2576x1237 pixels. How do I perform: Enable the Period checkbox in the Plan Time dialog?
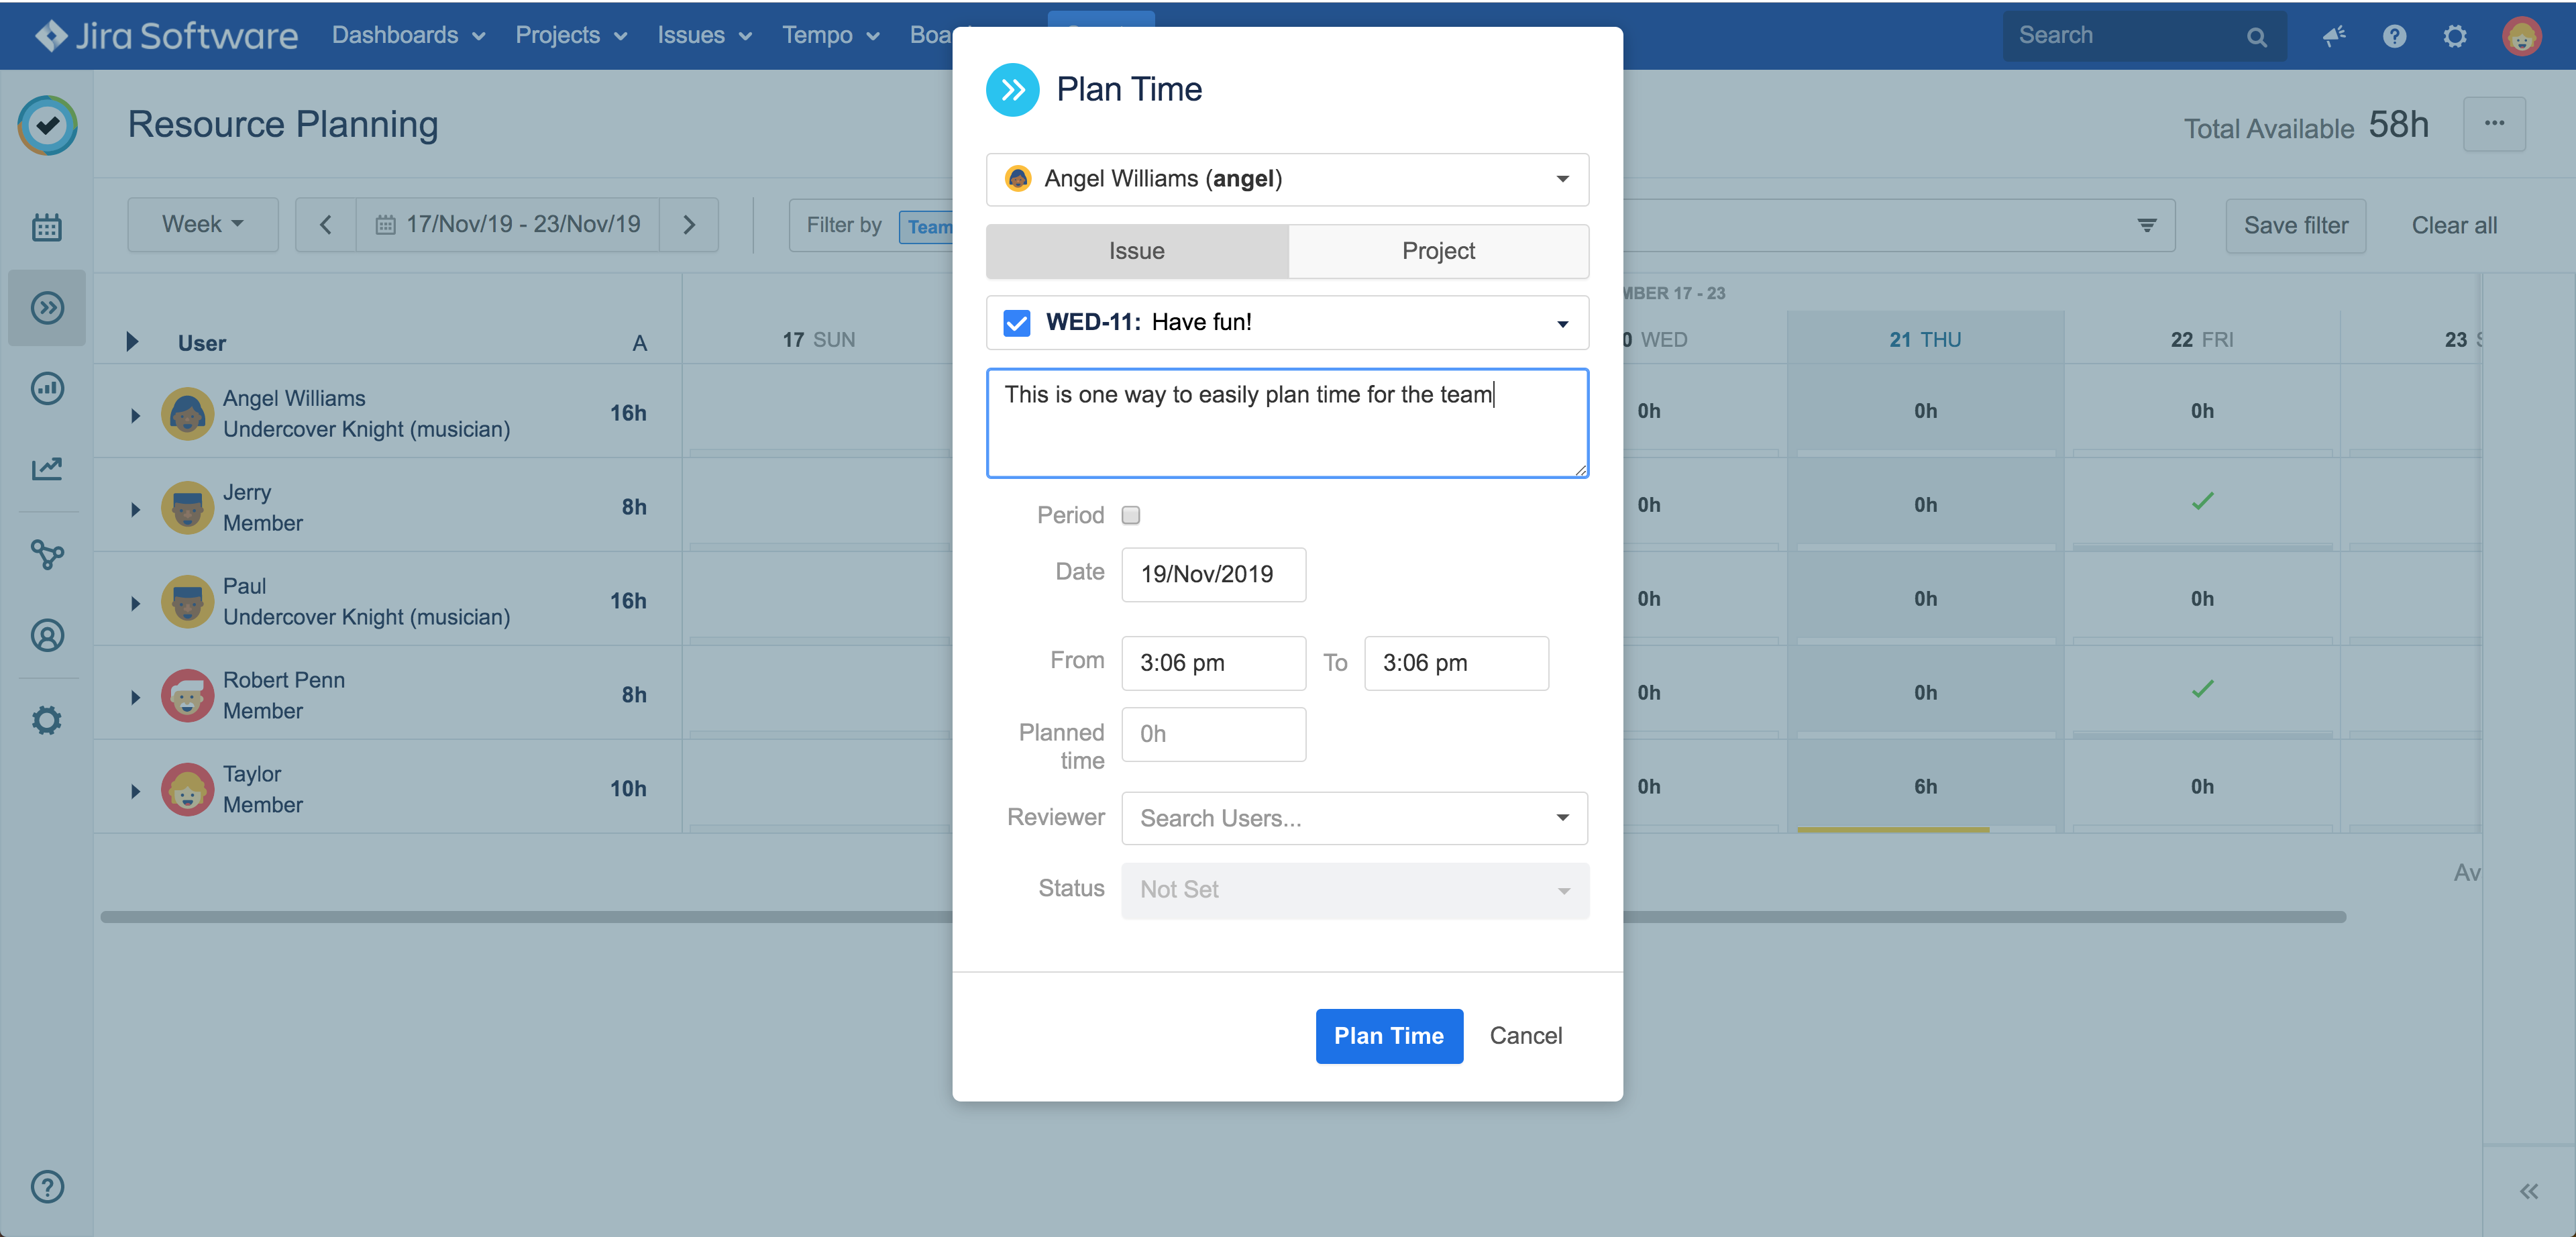tap(1130, 515)
